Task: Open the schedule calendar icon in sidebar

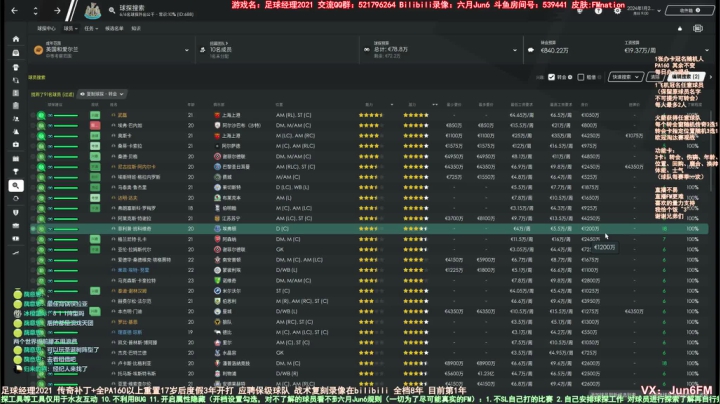Action: 16,158
